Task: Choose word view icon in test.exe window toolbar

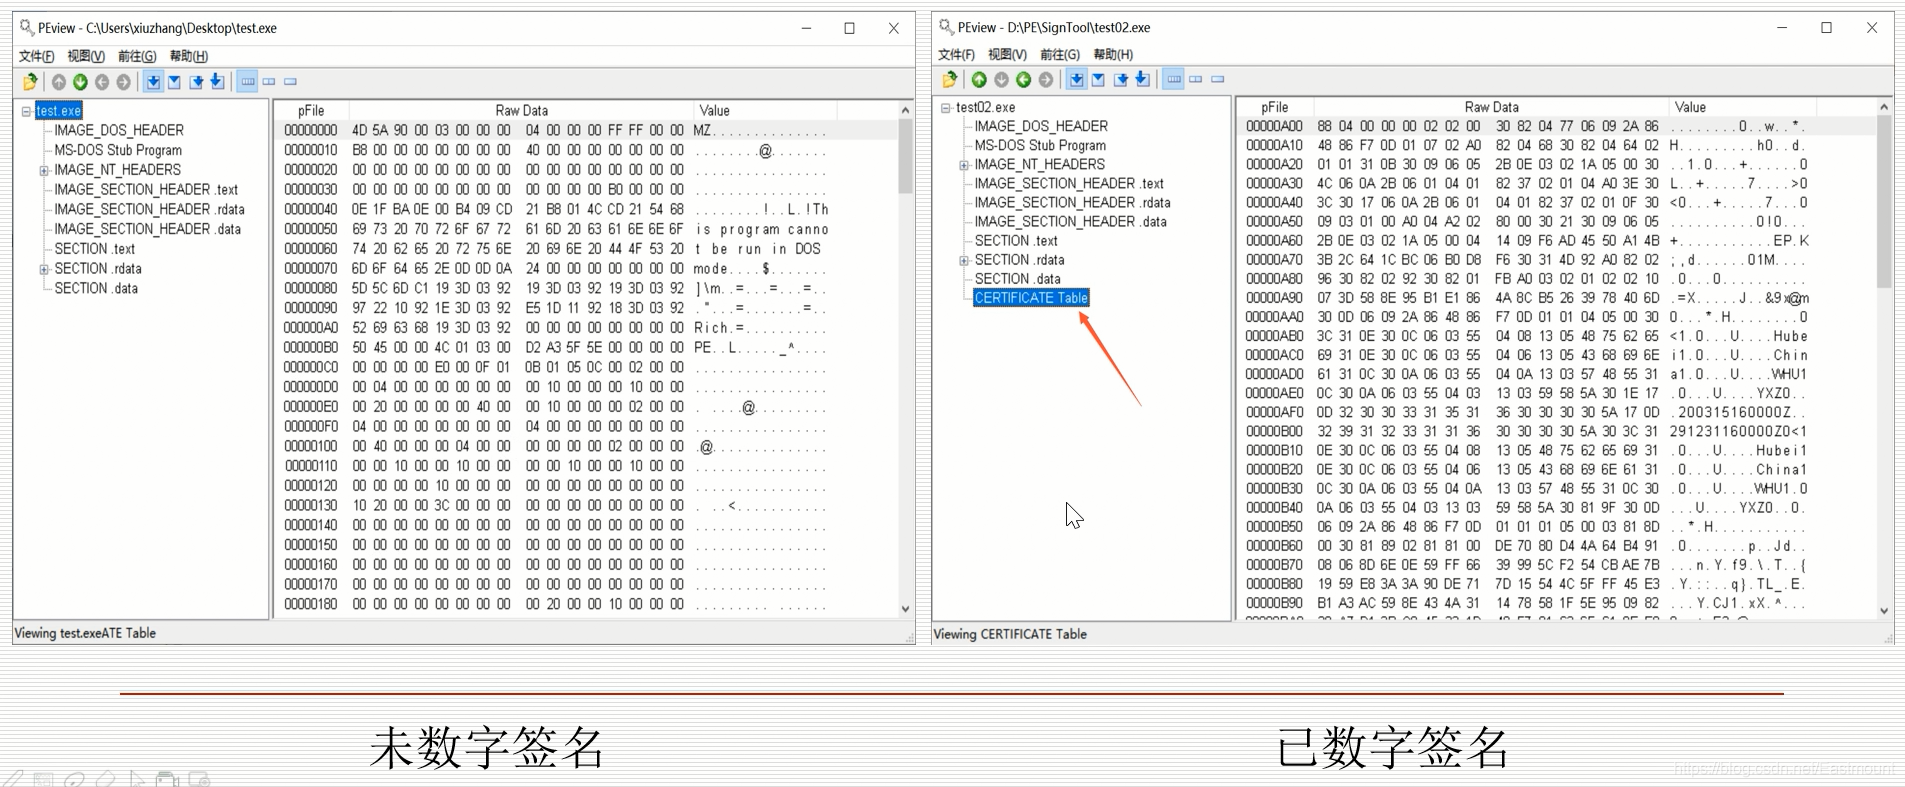Action: [269, 82]
